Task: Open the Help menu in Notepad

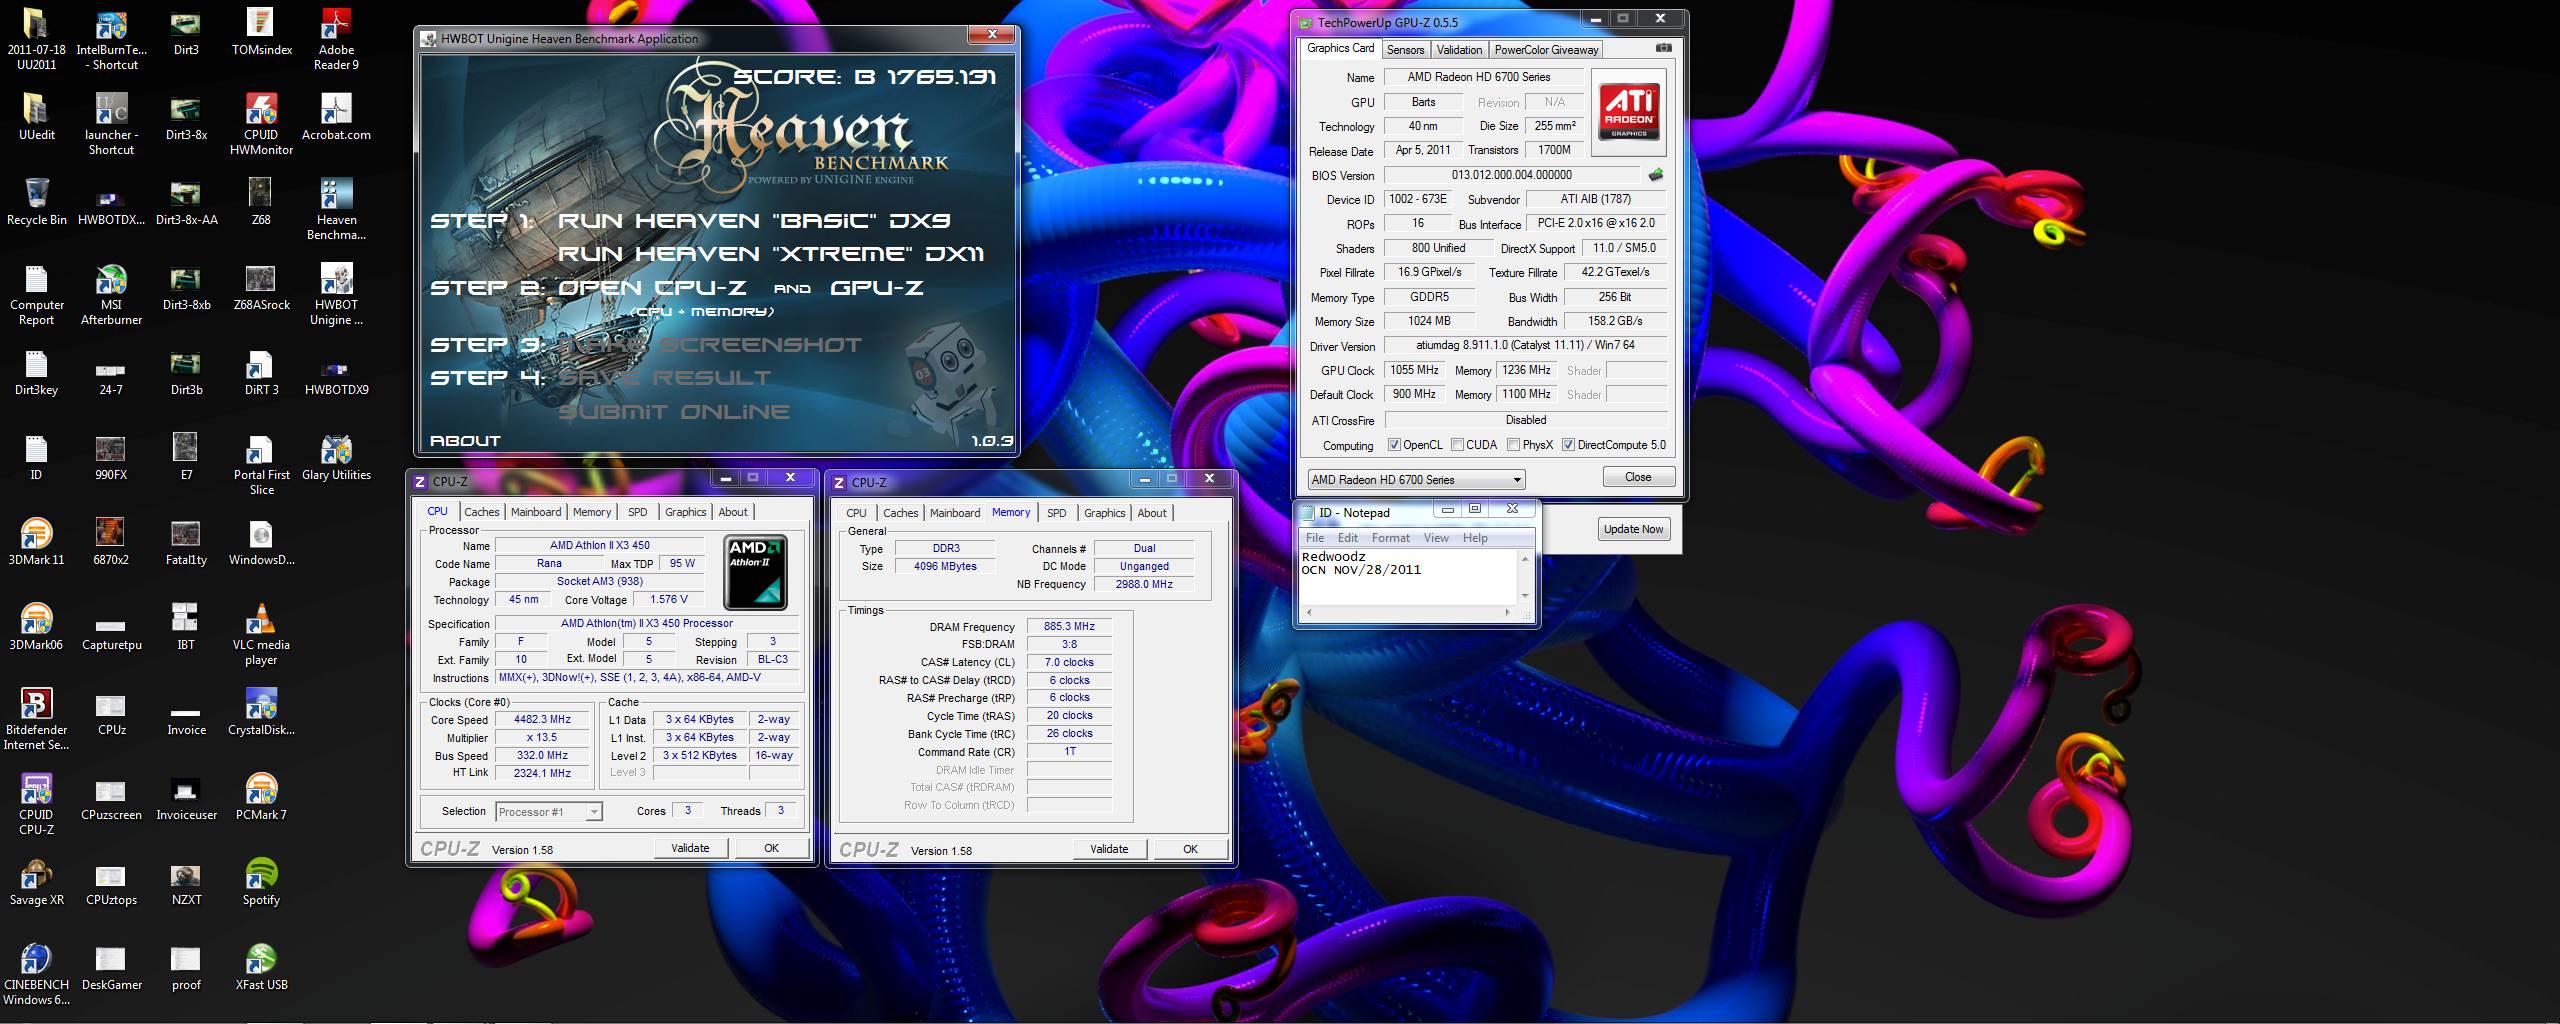Action: 1475,538
